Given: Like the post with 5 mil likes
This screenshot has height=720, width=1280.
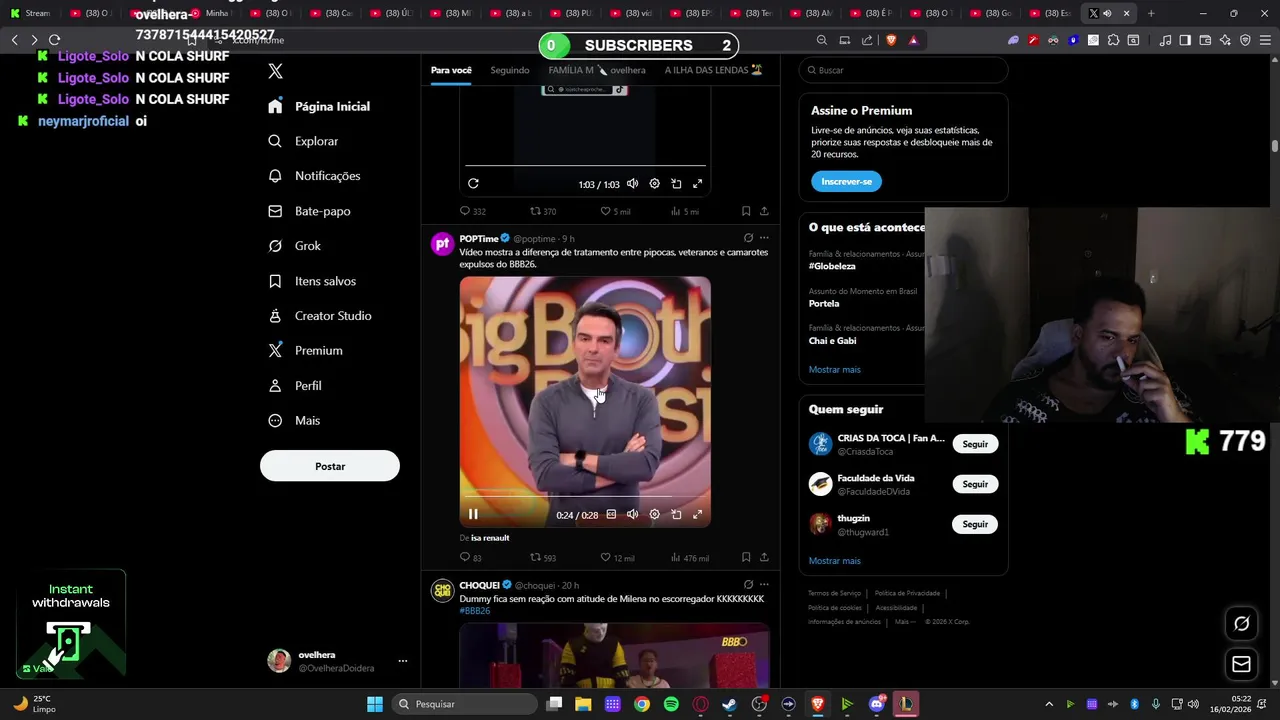Looking at the screenshot, I should point(615,212).
